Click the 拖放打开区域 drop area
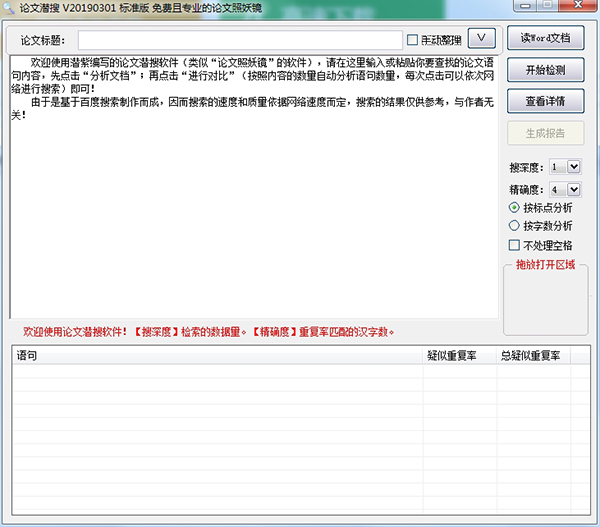The width and height of the screenshot is (600, 527). click(x=546, y=302)
